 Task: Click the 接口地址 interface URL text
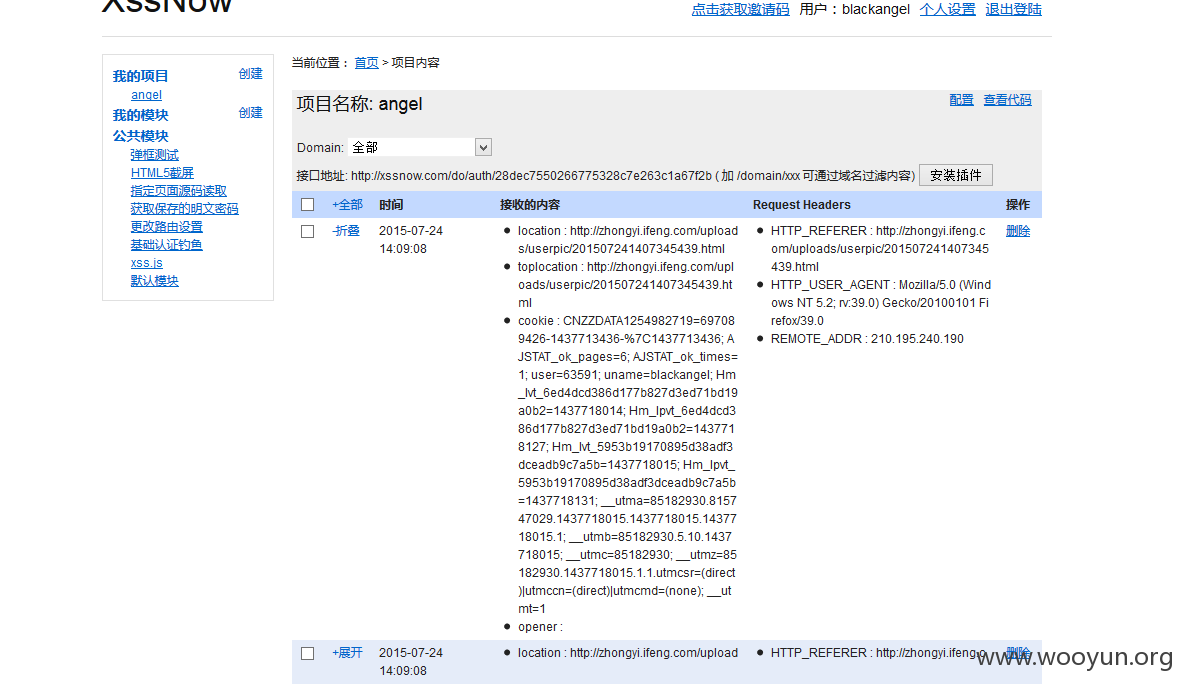(x=605, y=176)
